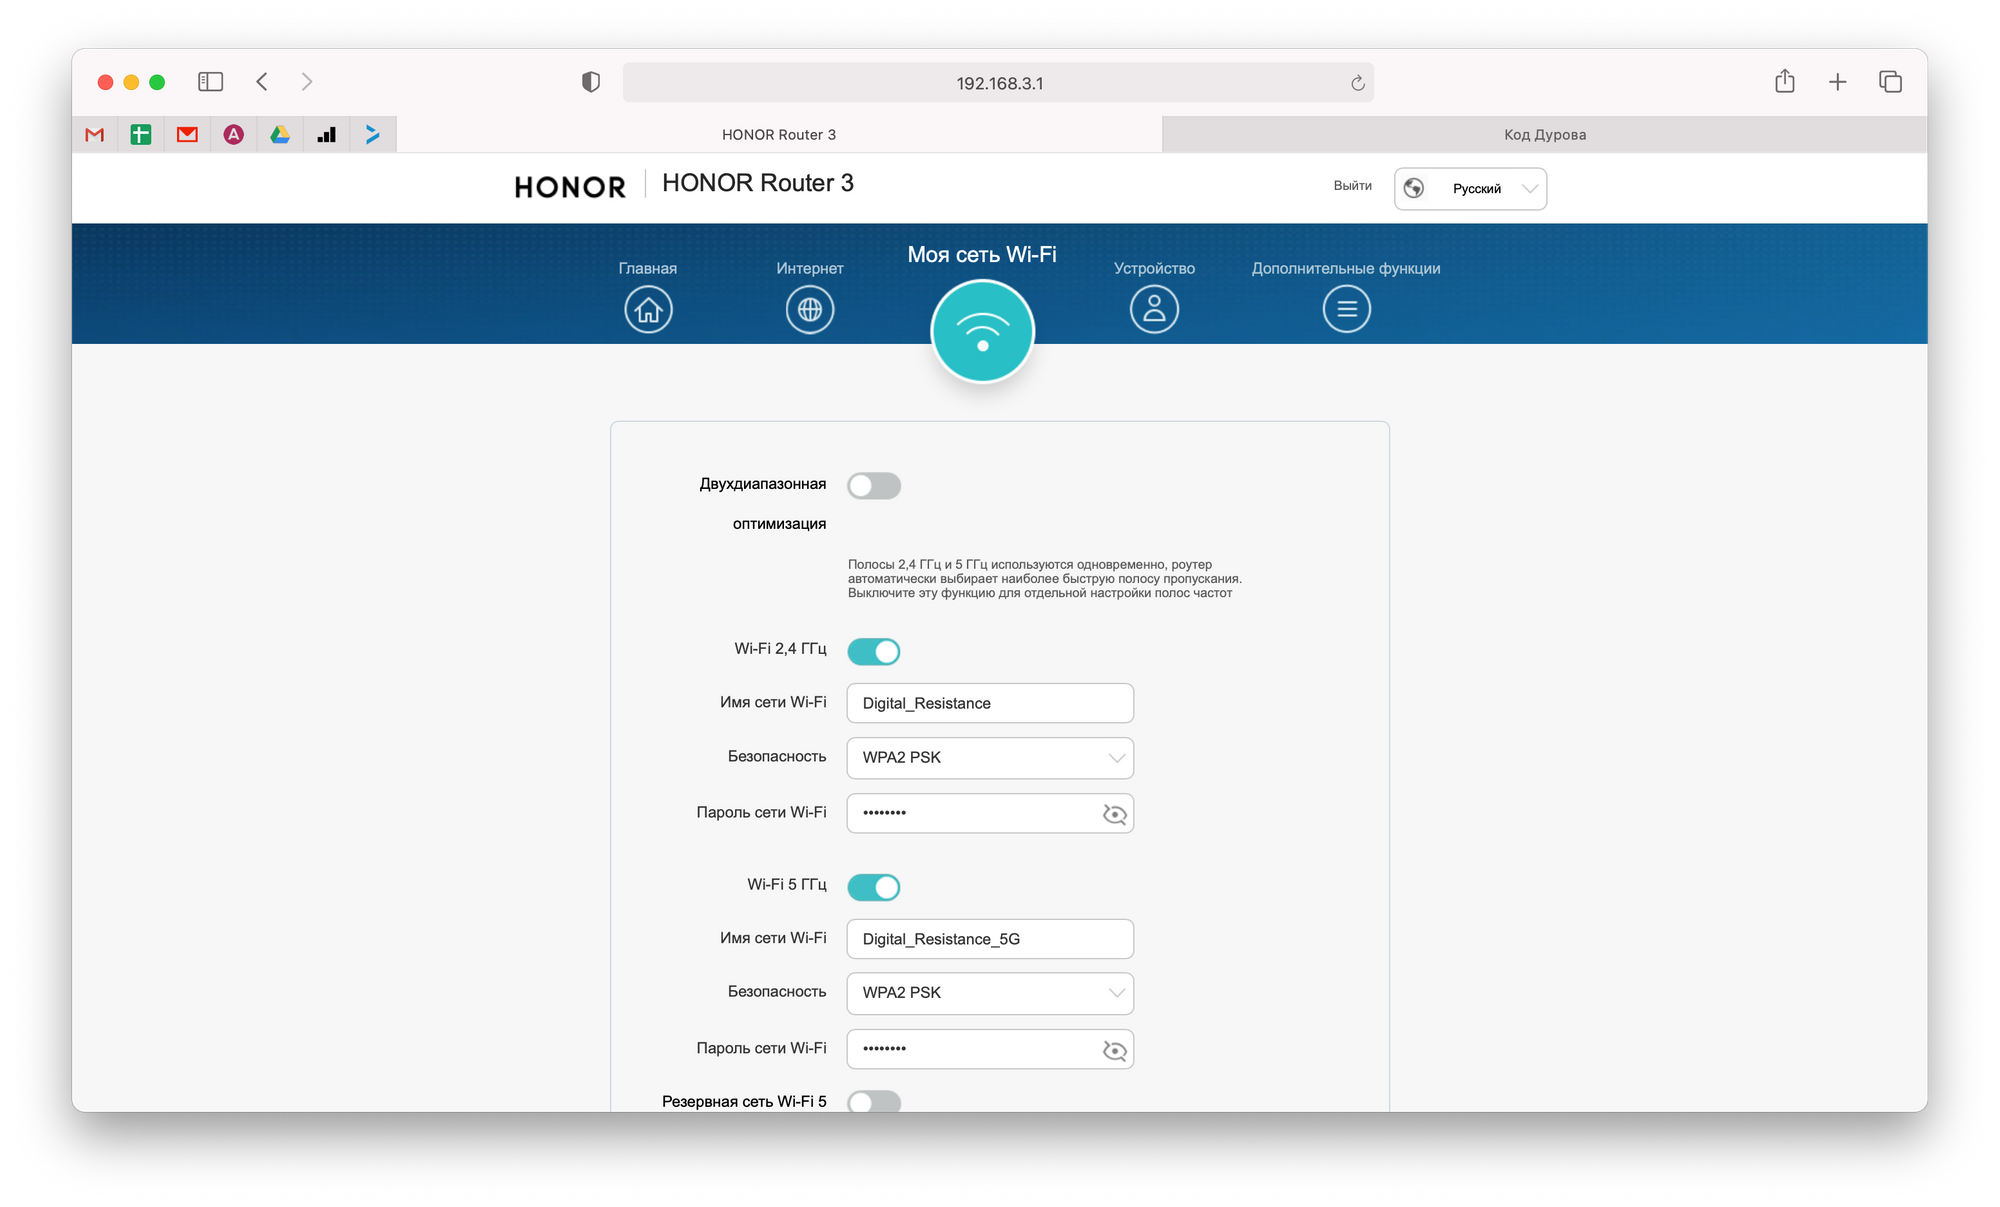Open the Google Drive favorite icon
The height and width of the screenshot is (1207, 2000).
[280, 134]
